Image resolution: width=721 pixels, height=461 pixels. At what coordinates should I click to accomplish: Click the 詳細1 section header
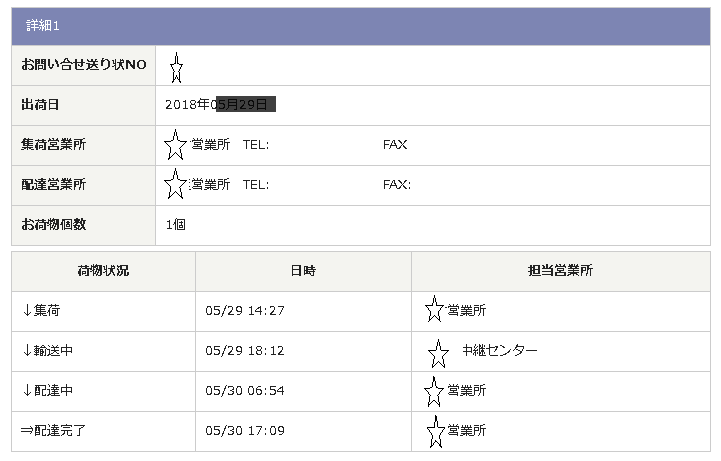pos(43,25)
